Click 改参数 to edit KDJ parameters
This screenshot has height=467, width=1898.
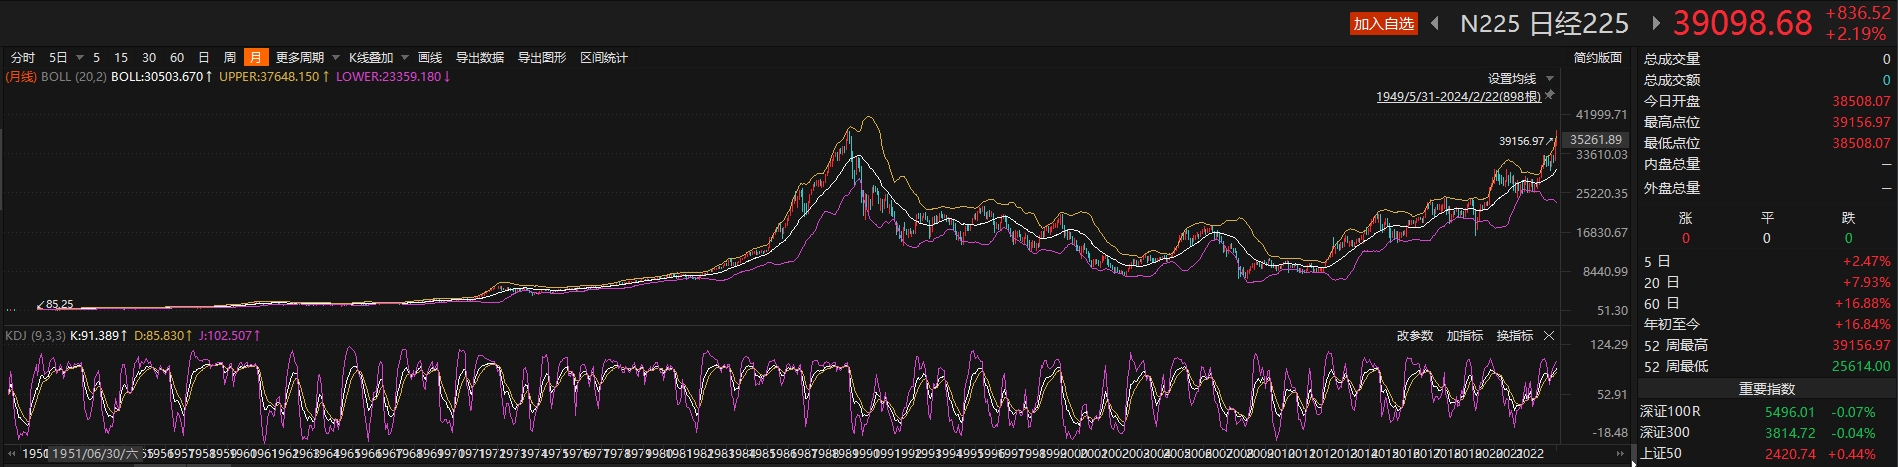[1414, 336]
